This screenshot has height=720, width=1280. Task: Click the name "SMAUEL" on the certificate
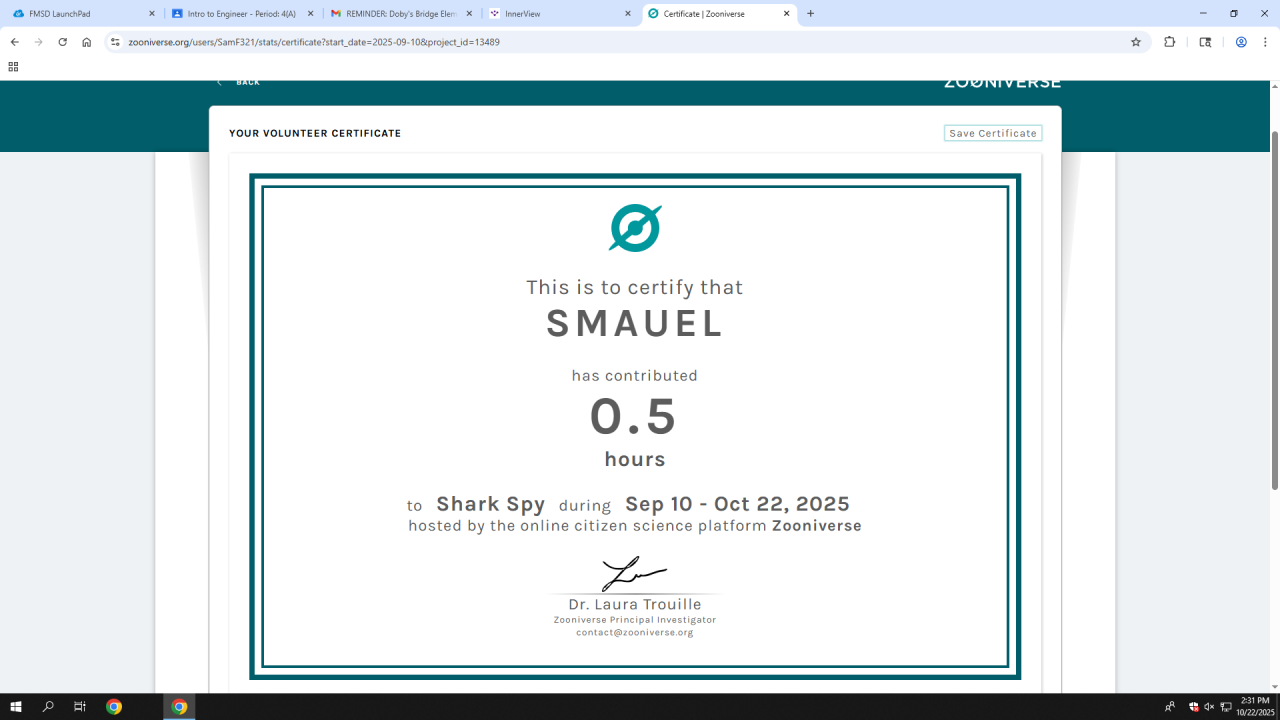coord(635,324)
